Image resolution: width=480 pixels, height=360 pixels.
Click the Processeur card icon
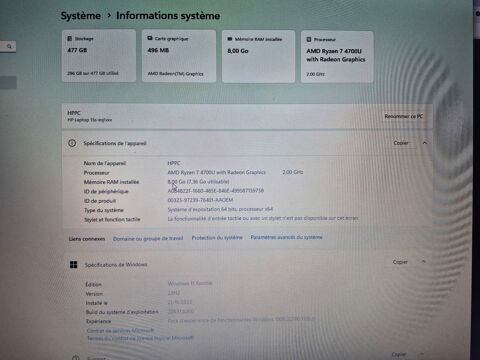[x=309, y=39]
